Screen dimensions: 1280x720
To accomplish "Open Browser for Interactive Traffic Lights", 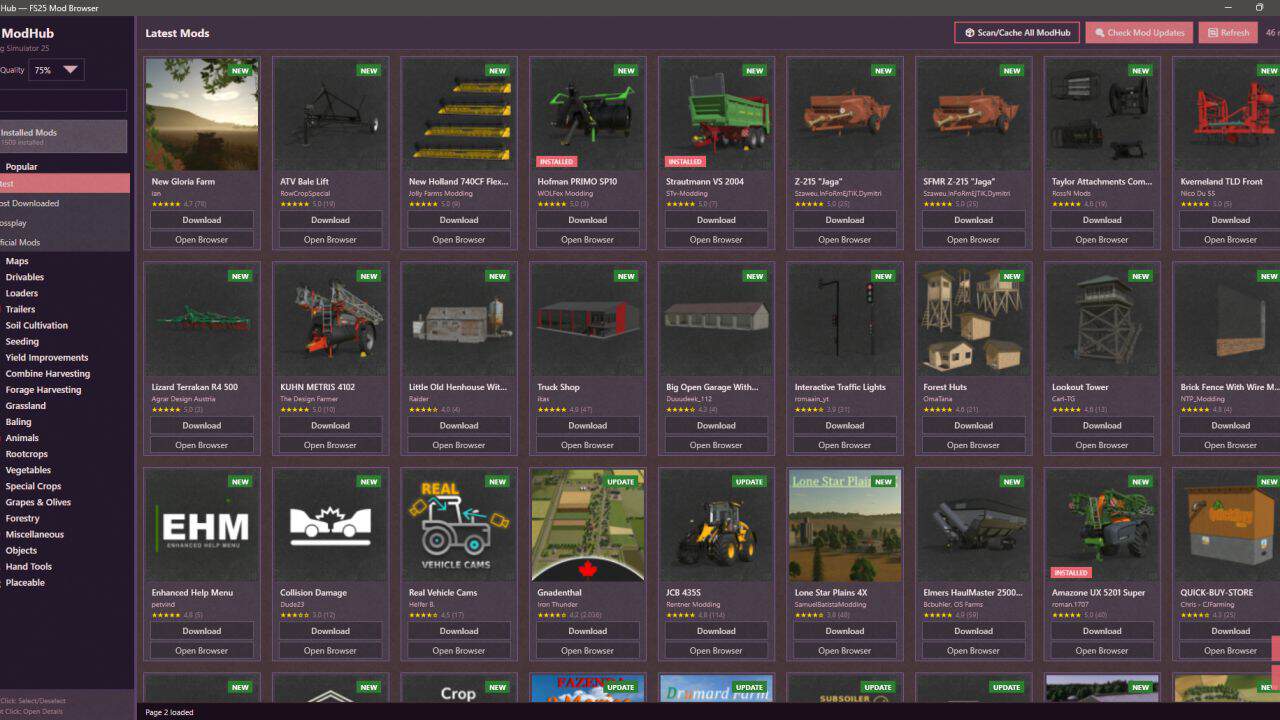I will coord(845,445).
